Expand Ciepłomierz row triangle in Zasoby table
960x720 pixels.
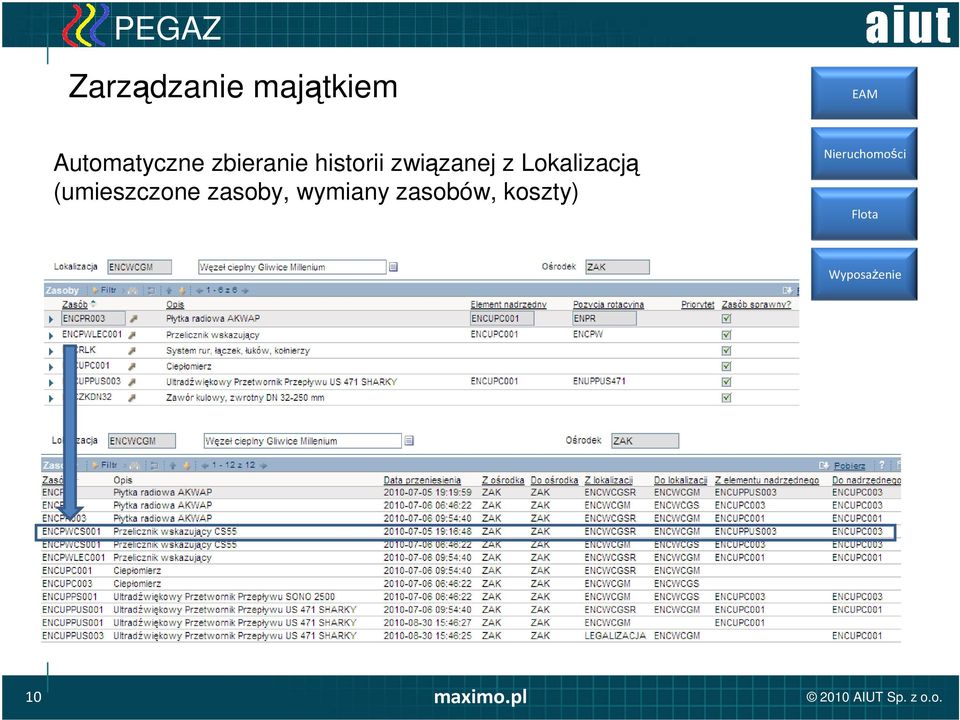click(51, 367)
